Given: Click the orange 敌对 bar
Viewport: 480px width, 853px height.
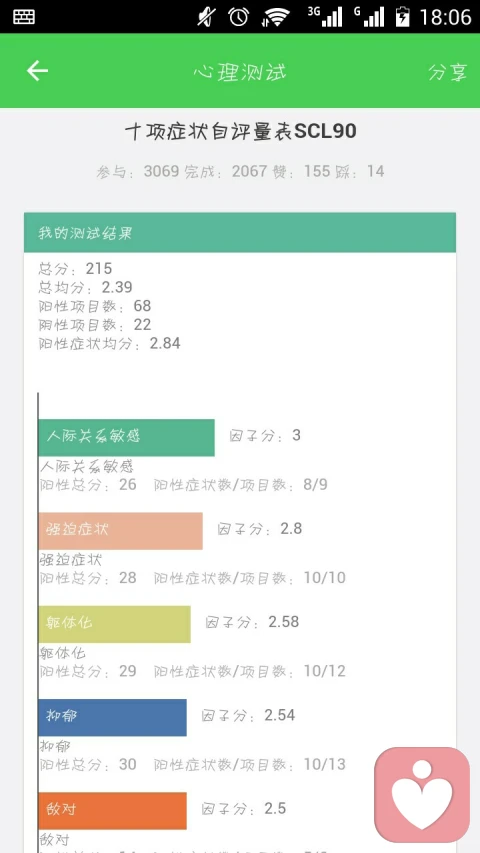Looking at the screenshot, I should [113, 811].
